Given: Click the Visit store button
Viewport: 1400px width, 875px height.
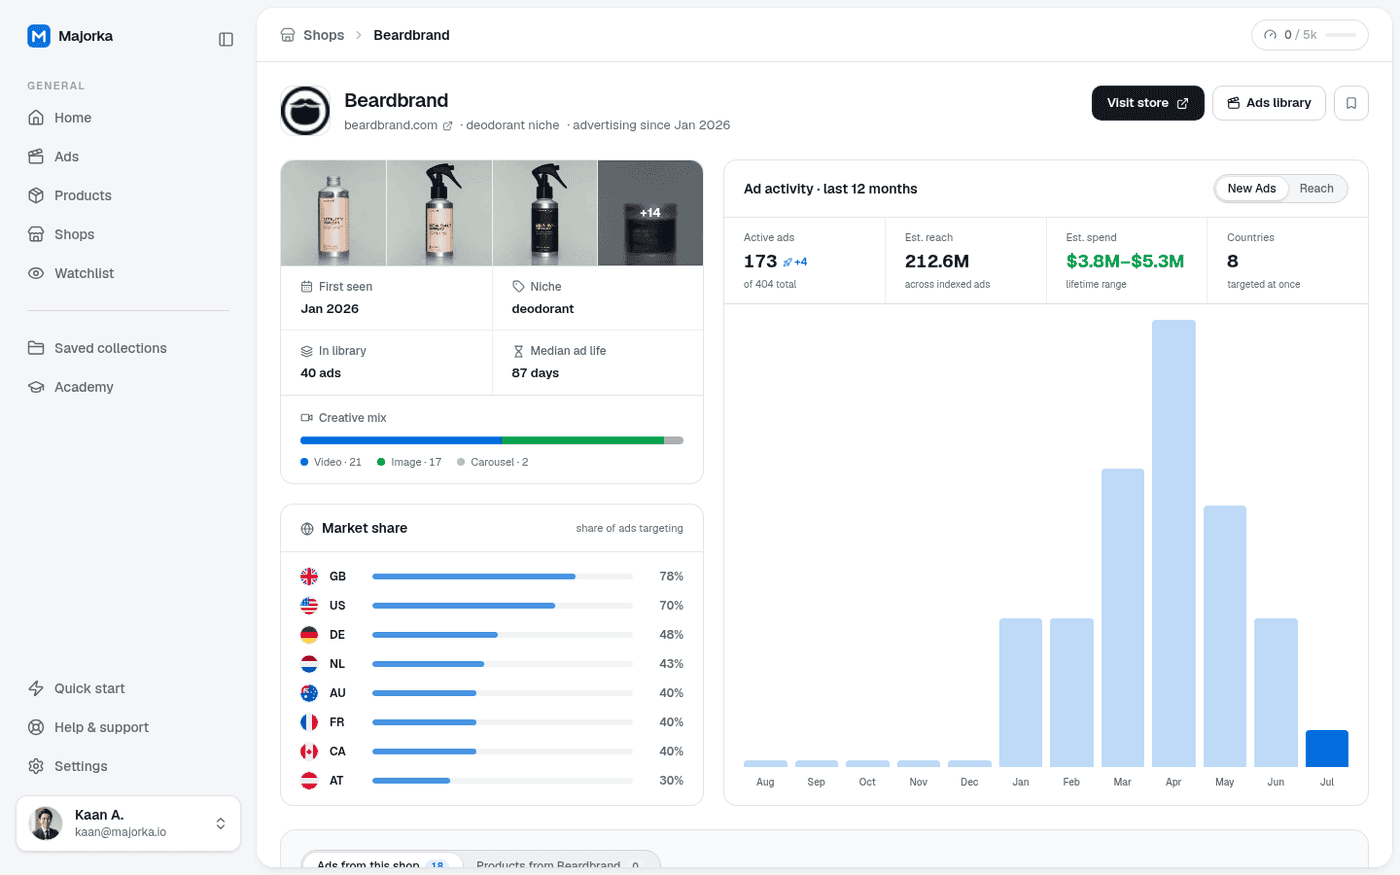Looking at the screenshot, I should point(1148,103).
